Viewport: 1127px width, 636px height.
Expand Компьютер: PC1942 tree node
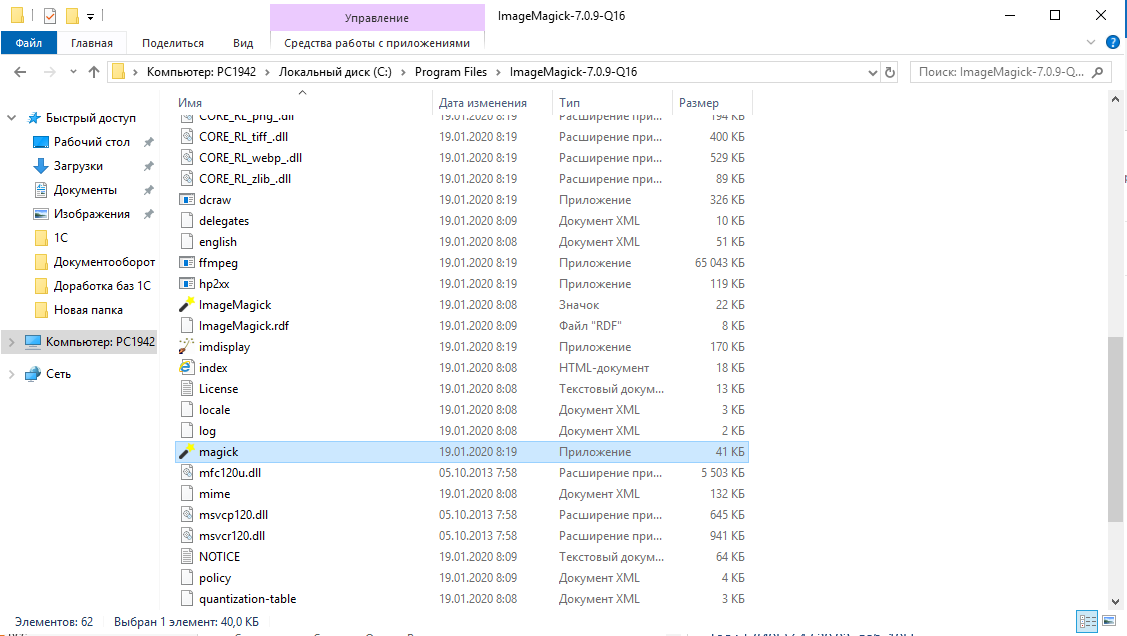[x=12, y=342]
